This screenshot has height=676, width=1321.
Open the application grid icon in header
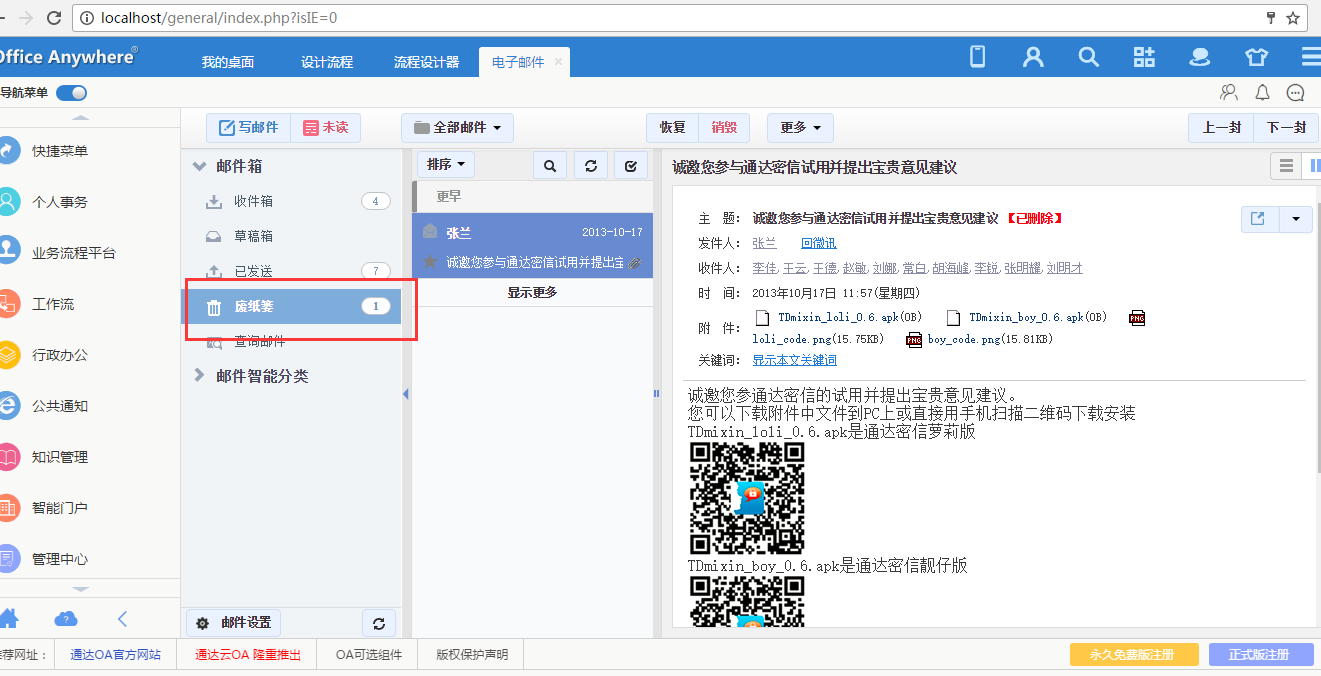click(1144, 57)
